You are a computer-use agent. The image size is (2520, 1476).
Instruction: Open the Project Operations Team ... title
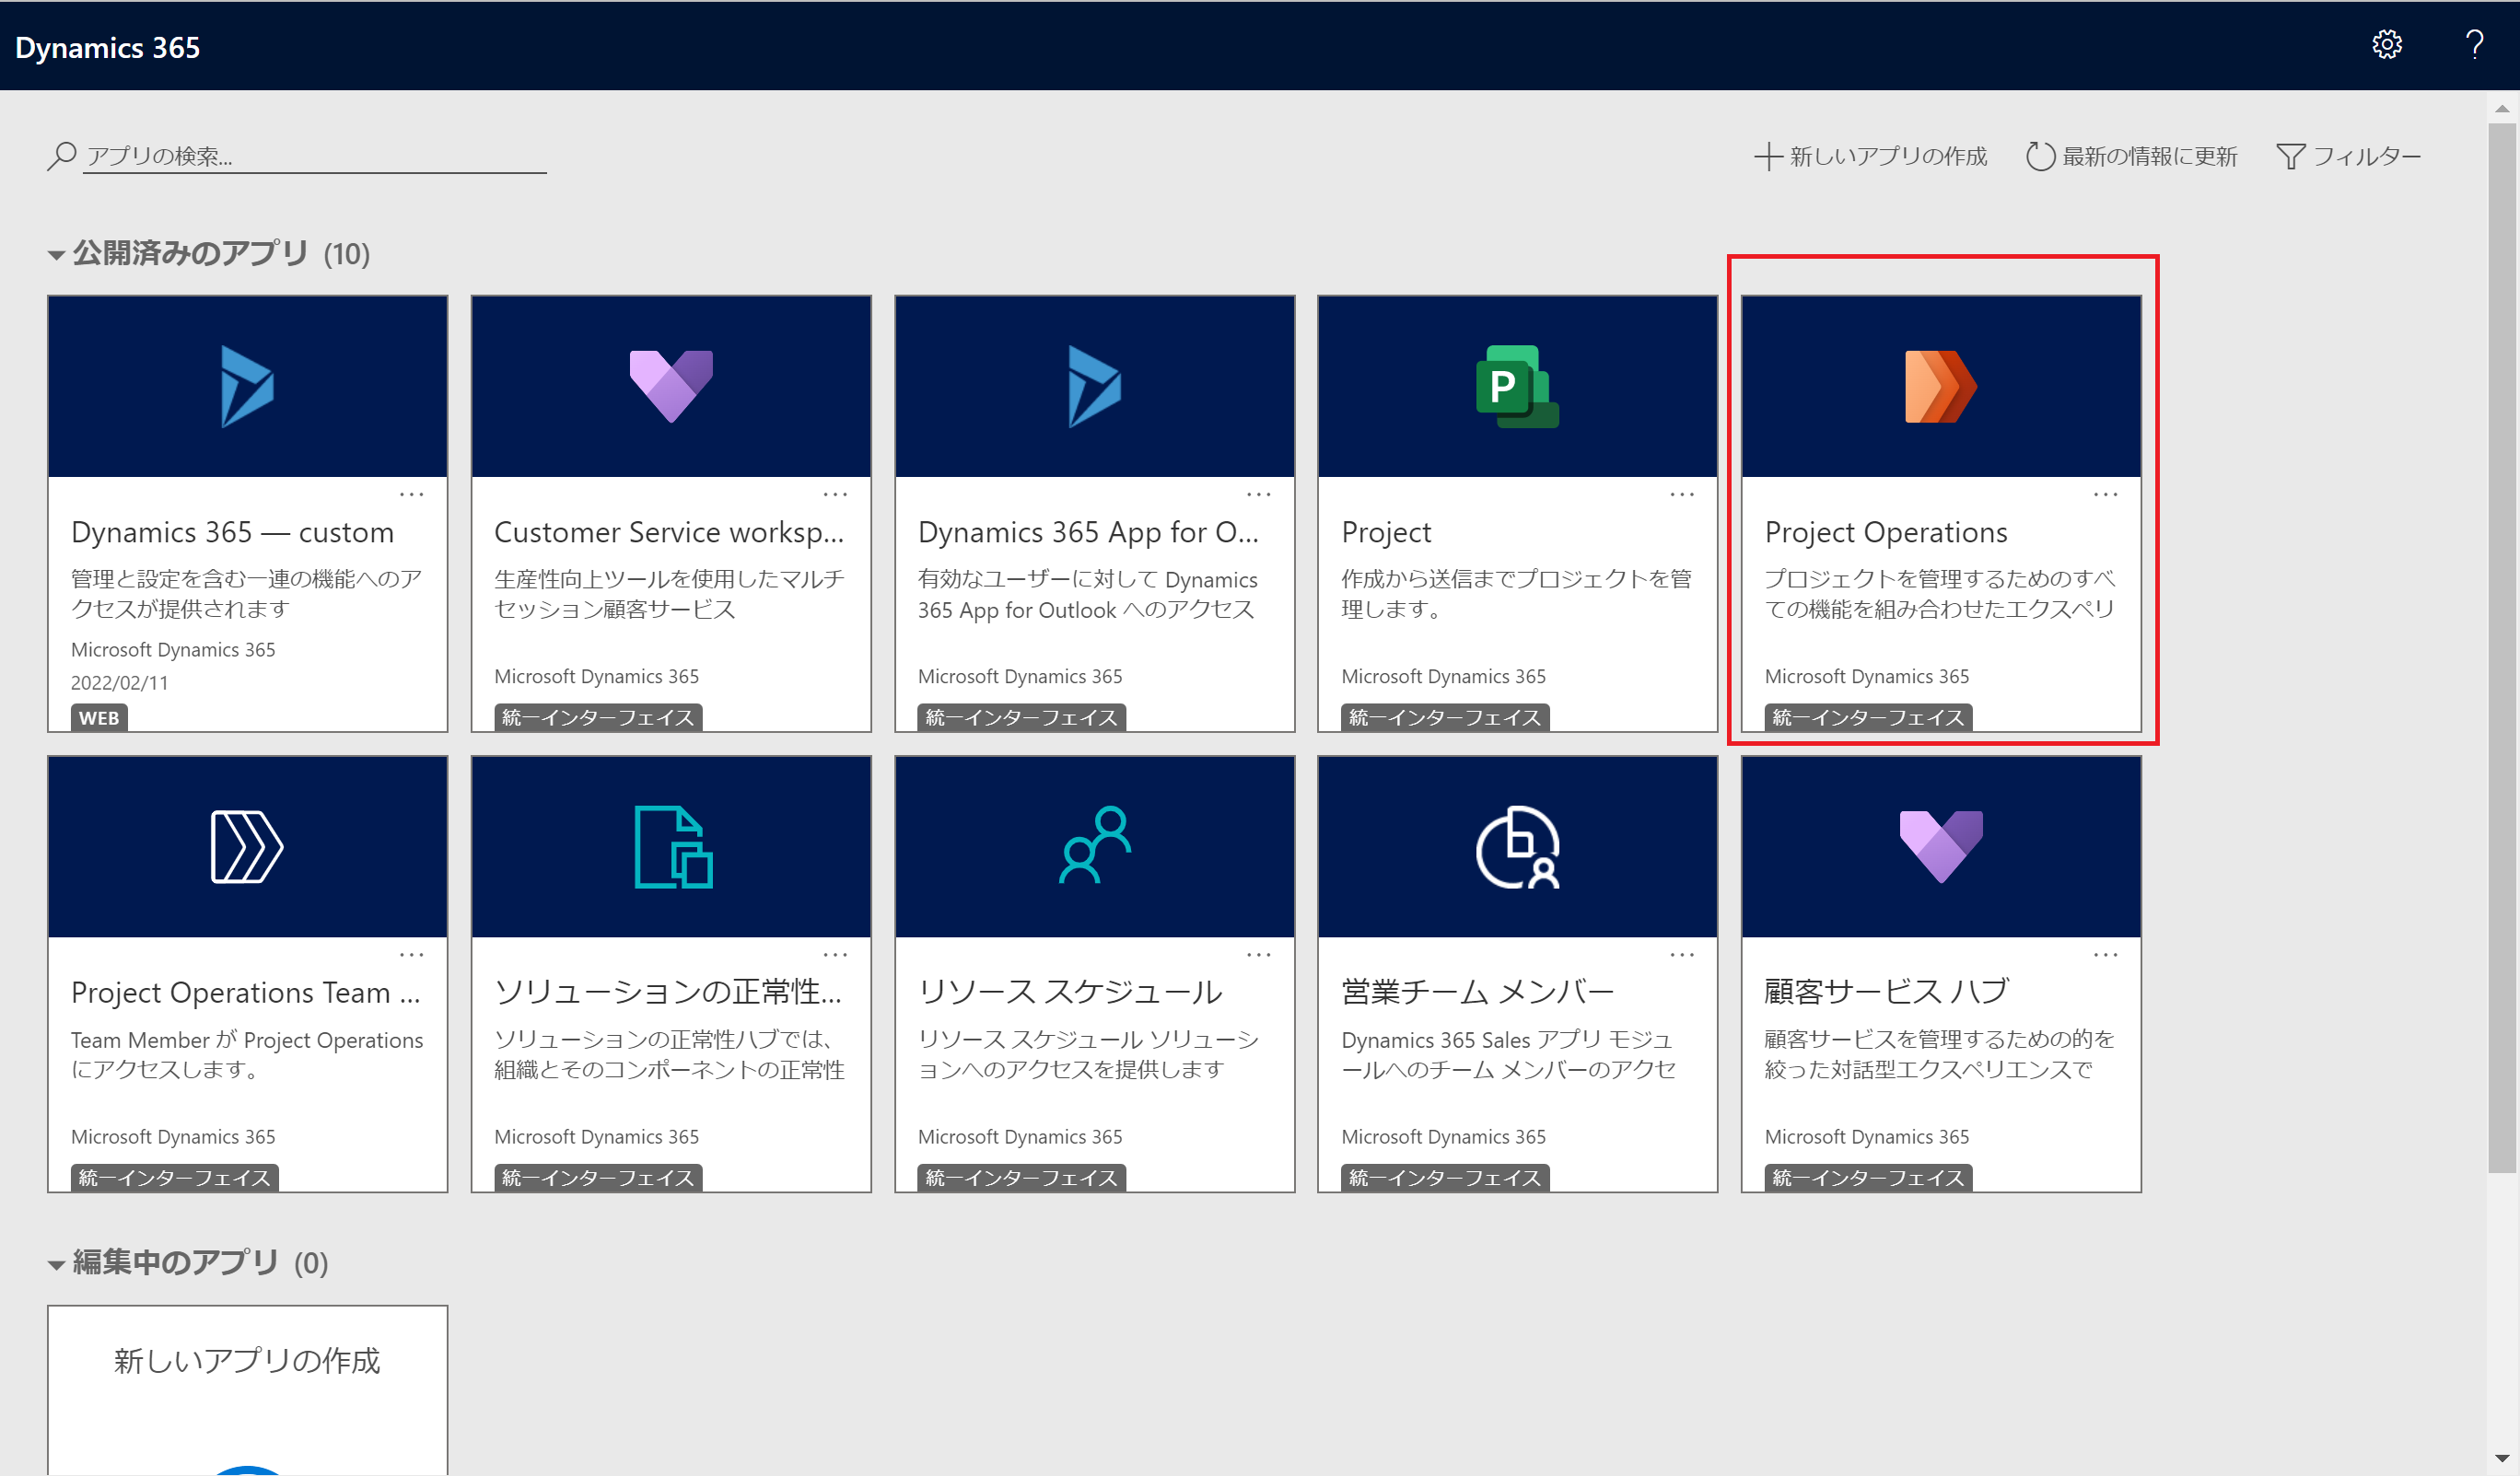(245, 992)
